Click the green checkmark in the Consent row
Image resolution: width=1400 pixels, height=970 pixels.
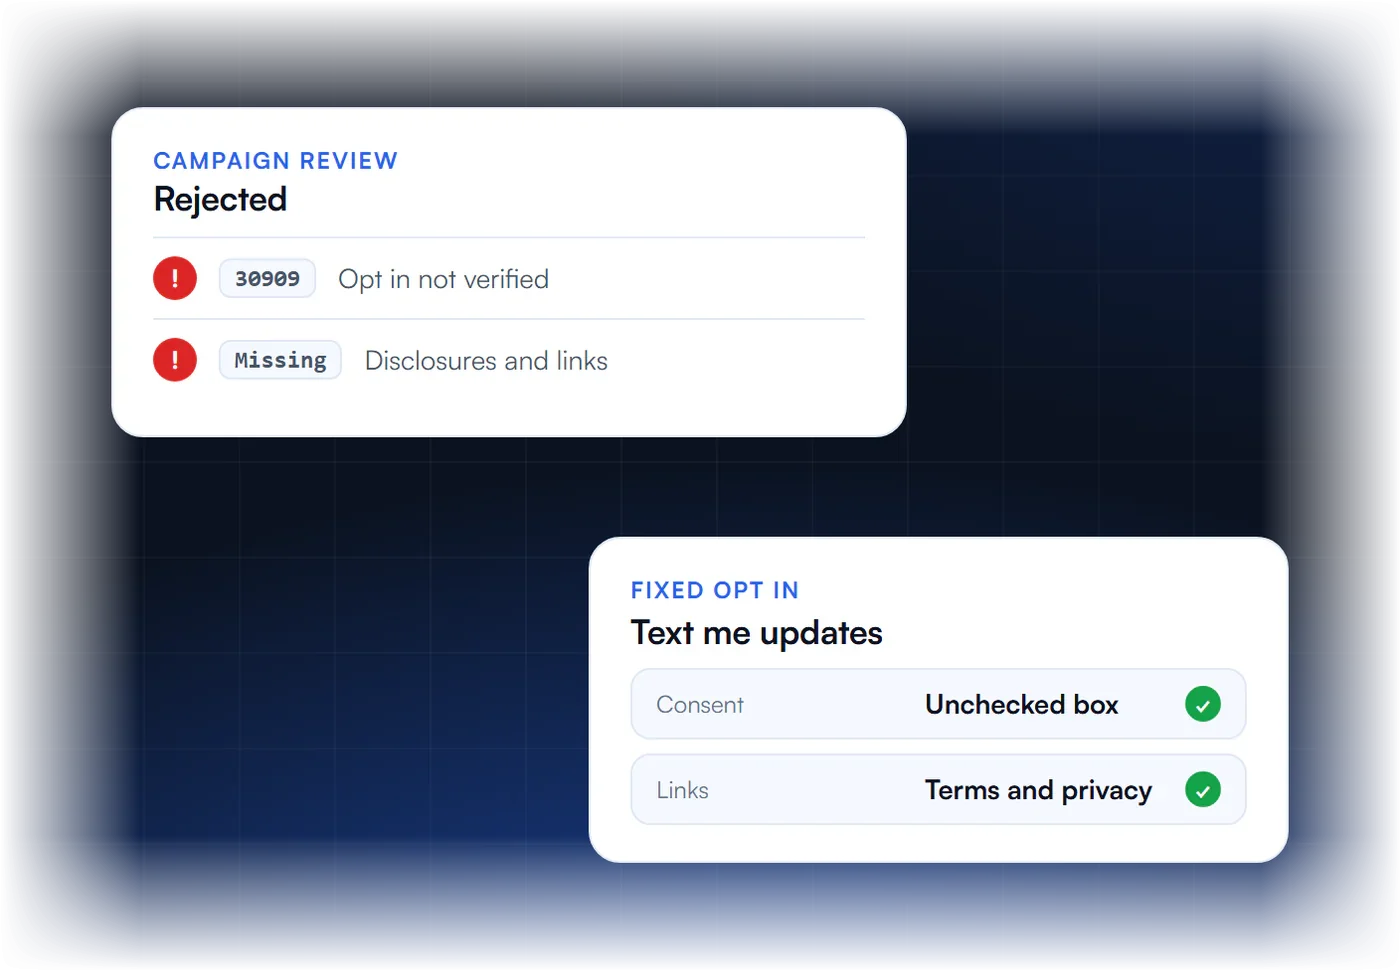coord(1203,705)
